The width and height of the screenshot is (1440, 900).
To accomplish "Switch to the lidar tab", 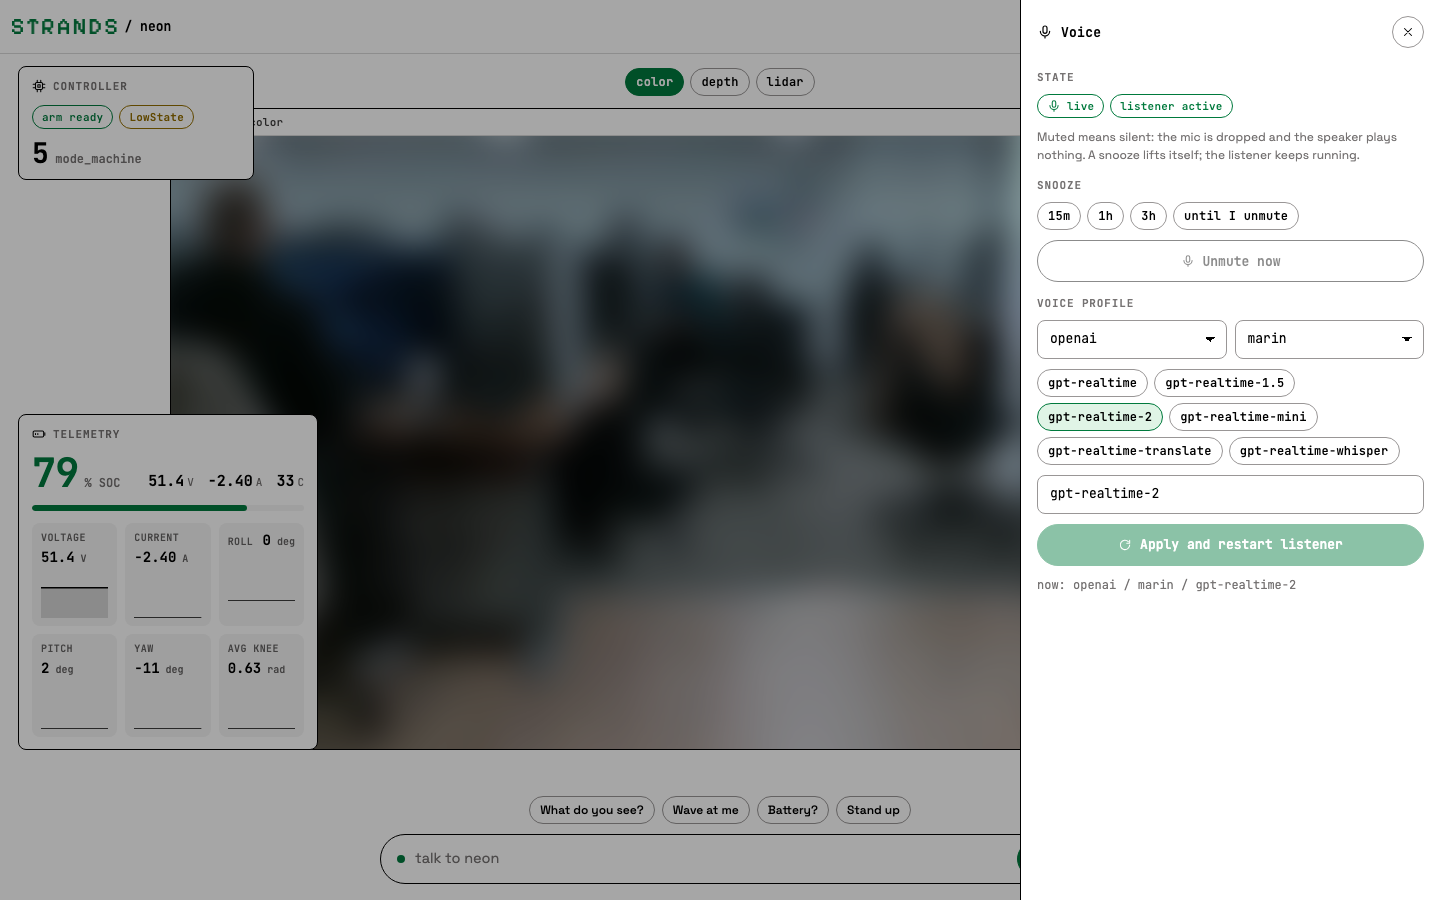I will [x=785, y=82].
